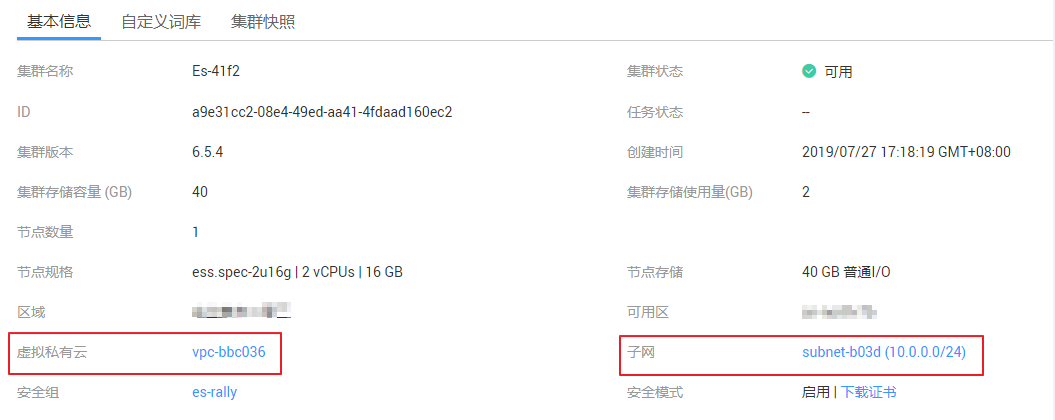Click the blurred 区域 value

coord(241,312)
